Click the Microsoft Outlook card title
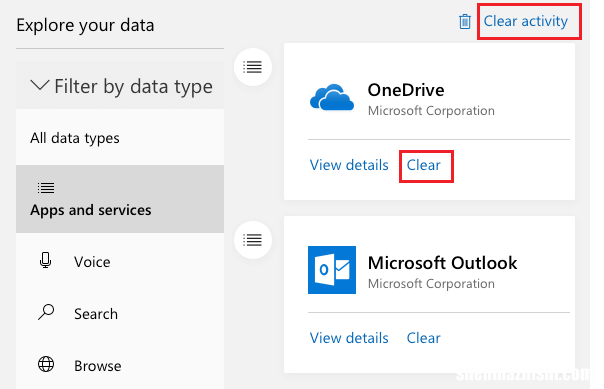Viewport: 604px width, 389px height. pyautogui.click(x=442, y=263)
